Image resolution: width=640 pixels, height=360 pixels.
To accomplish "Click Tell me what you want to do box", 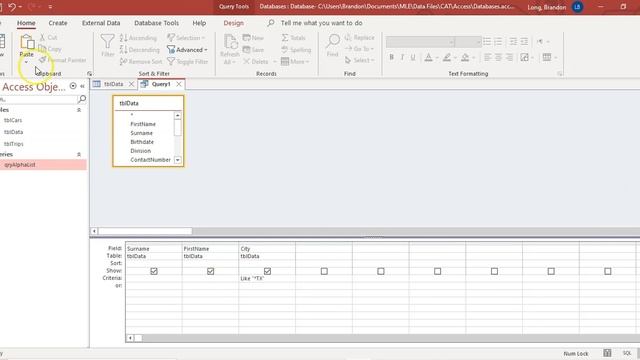I will click(321, 23).
